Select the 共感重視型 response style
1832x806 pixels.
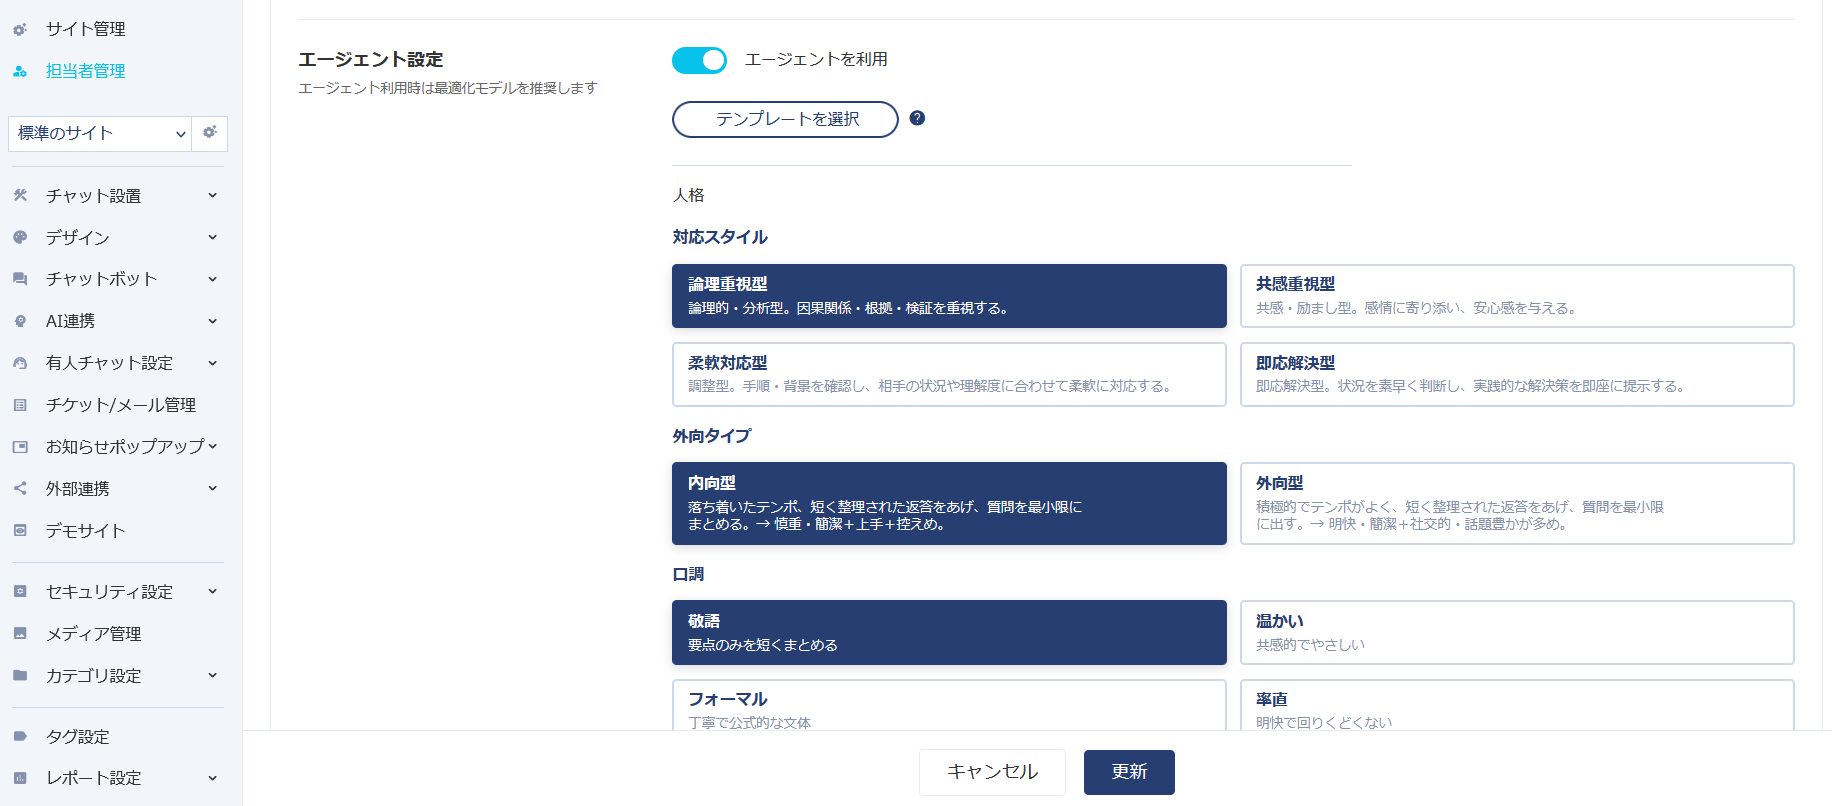click(1516, 296)
